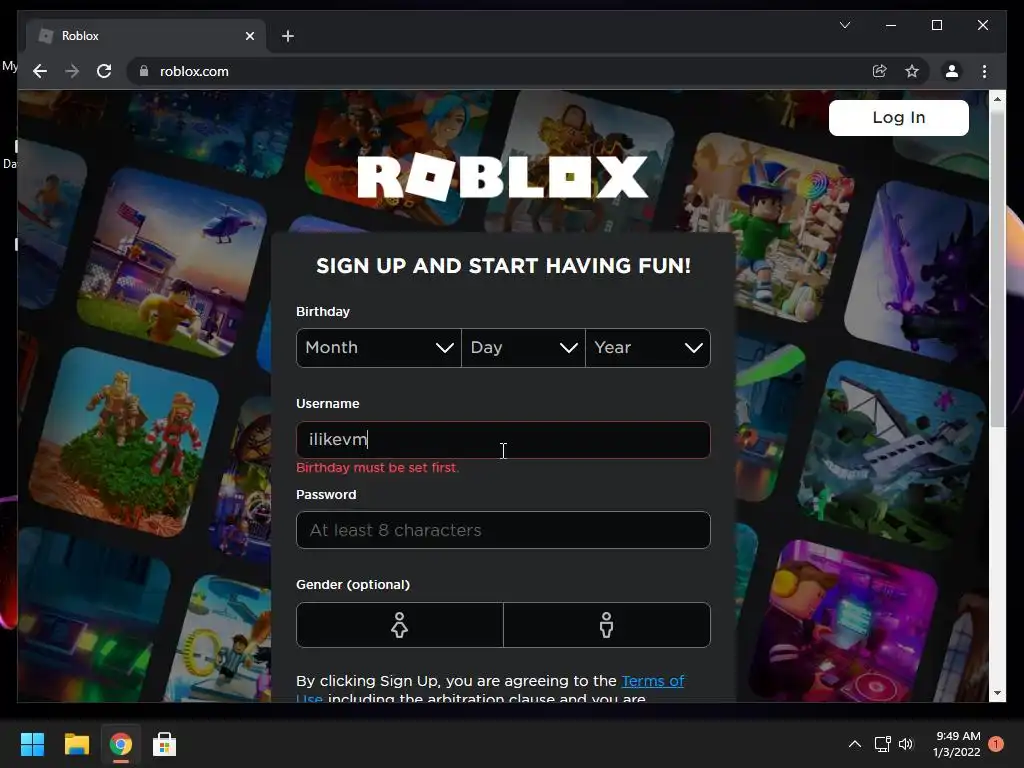Viewport: 1024px width, 768px height.
Task: Open the Terms of Use link
Action: [652, 680]
